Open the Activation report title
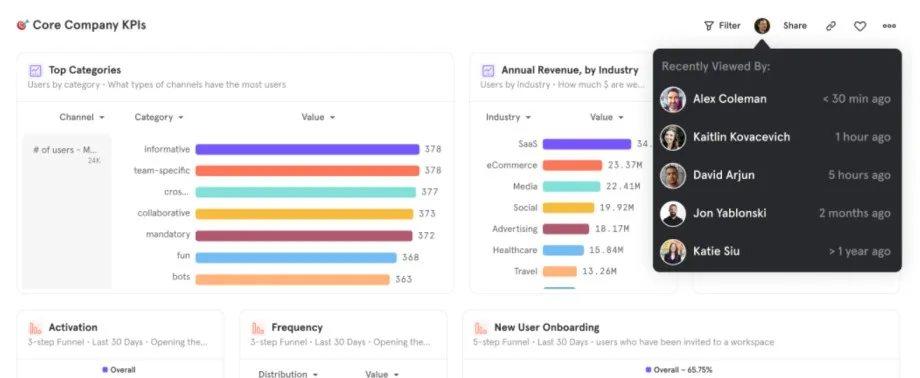 73,328
